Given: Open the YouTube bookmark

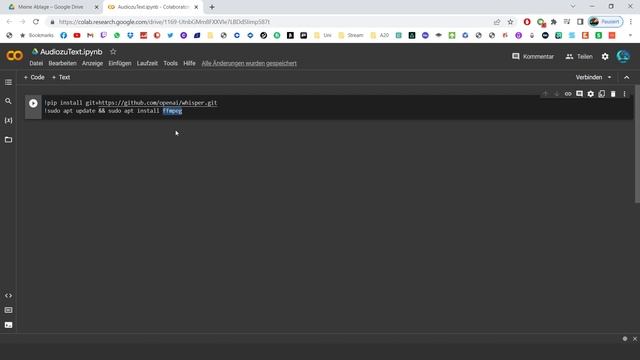Looking at the screenshot, I should point(77,36).
